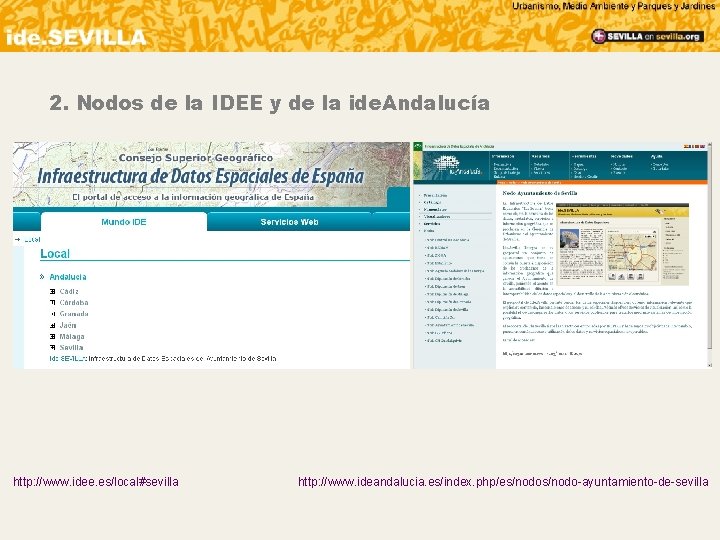Click 'Infraestructura de Datos Espaciales de España' banner title
The width and height of the screenshot is (720, 540).
[201, 176]
